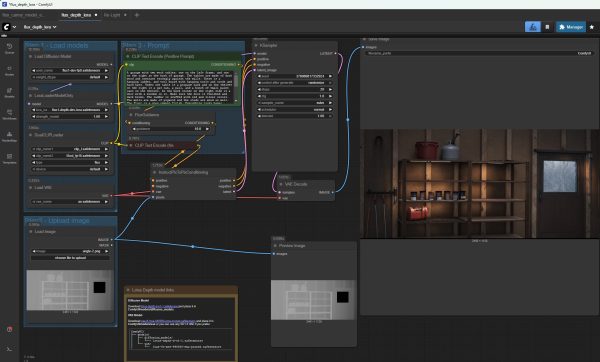
Task: Open the Manager button
Action: click(x=571, y=27)
